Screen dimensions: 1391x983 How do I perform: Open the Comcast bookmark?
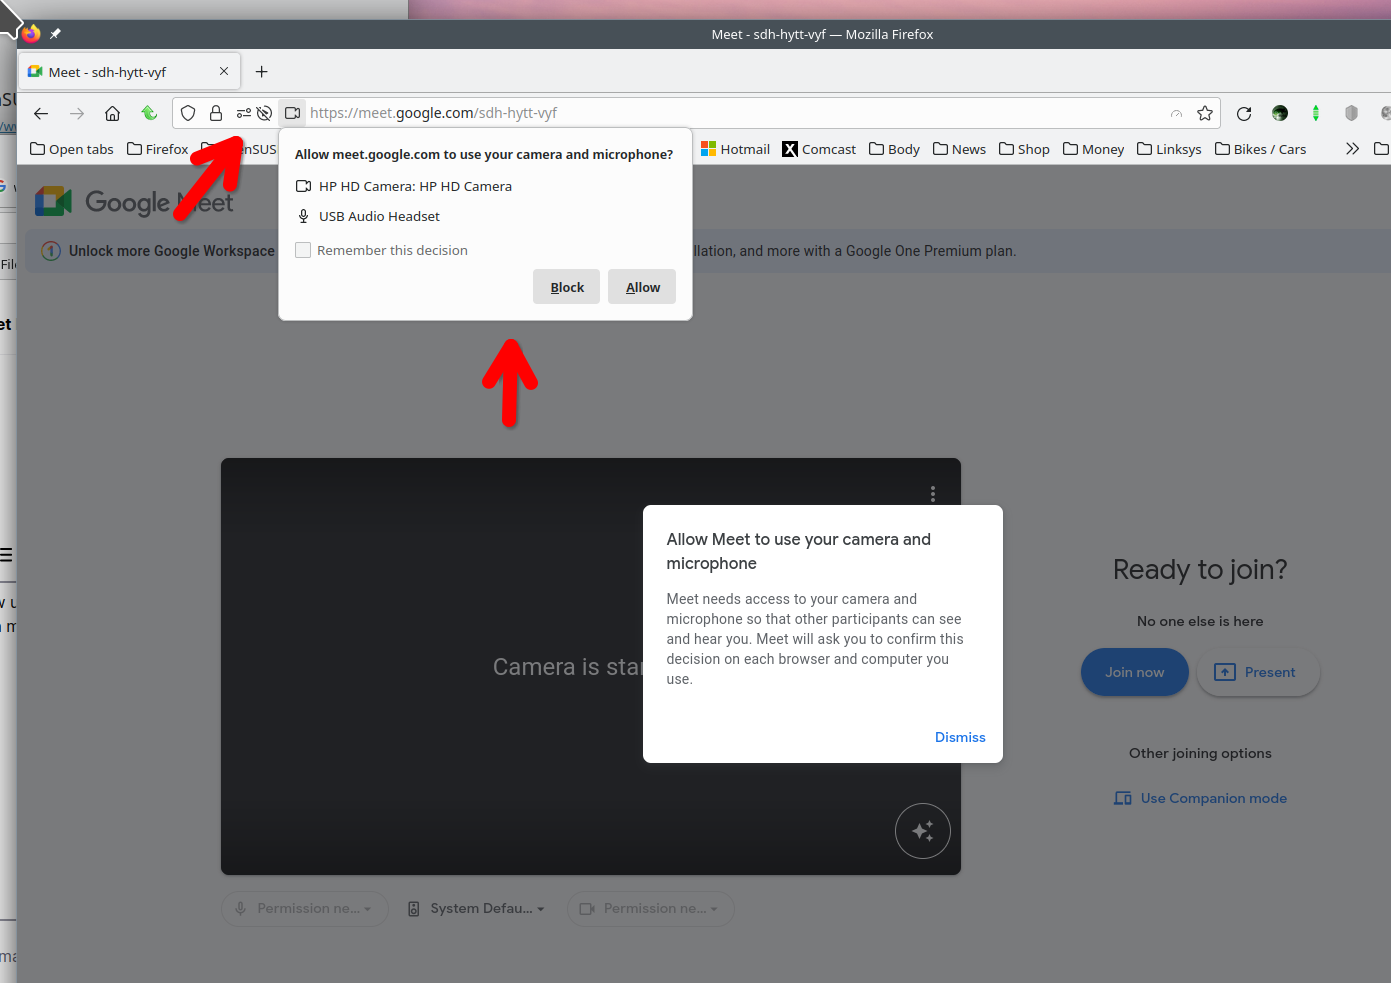click(x=819, y=149)
